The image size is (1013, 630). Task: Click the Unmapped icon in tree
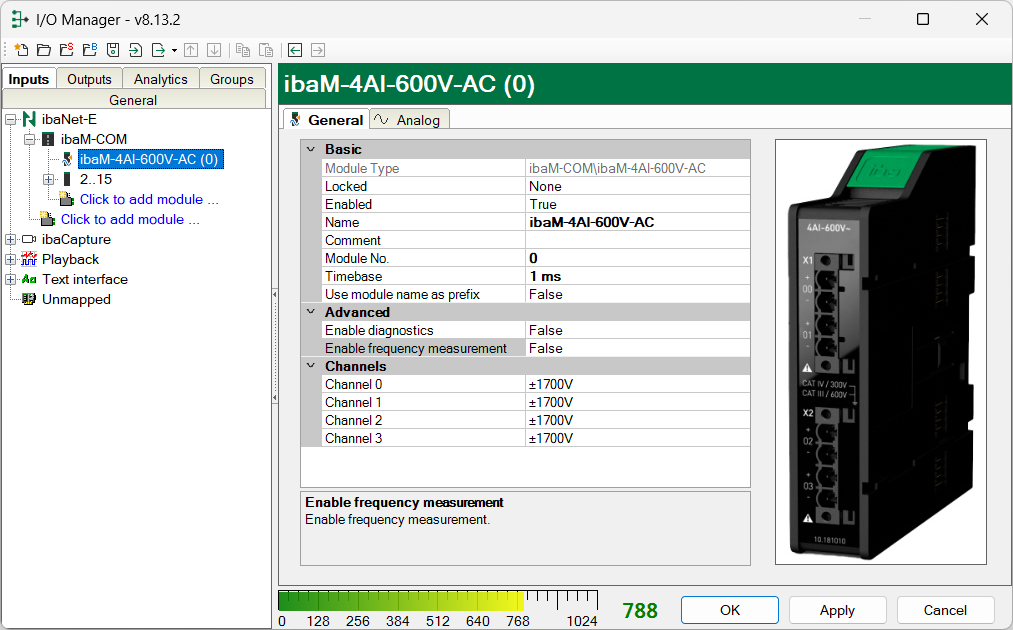click(29, 299)
